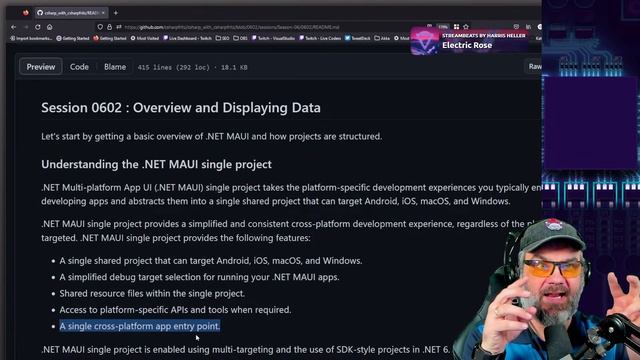Switch to the Blame tab

[115, 67]
